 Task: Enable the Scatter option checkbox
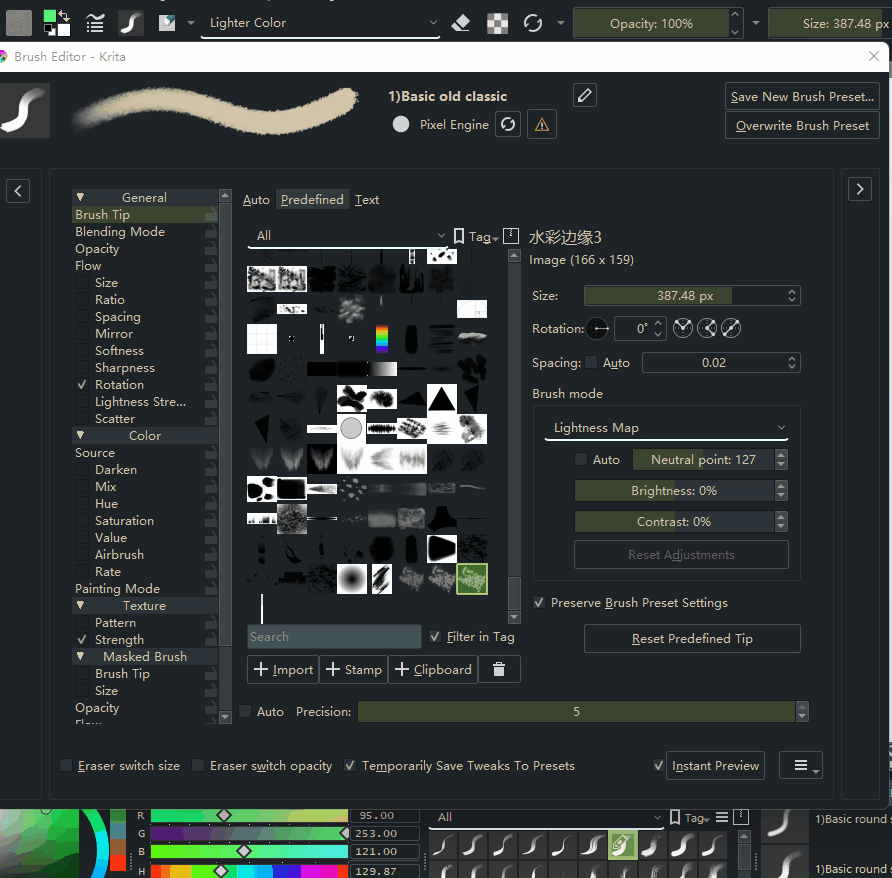click(x=82, y=419)
